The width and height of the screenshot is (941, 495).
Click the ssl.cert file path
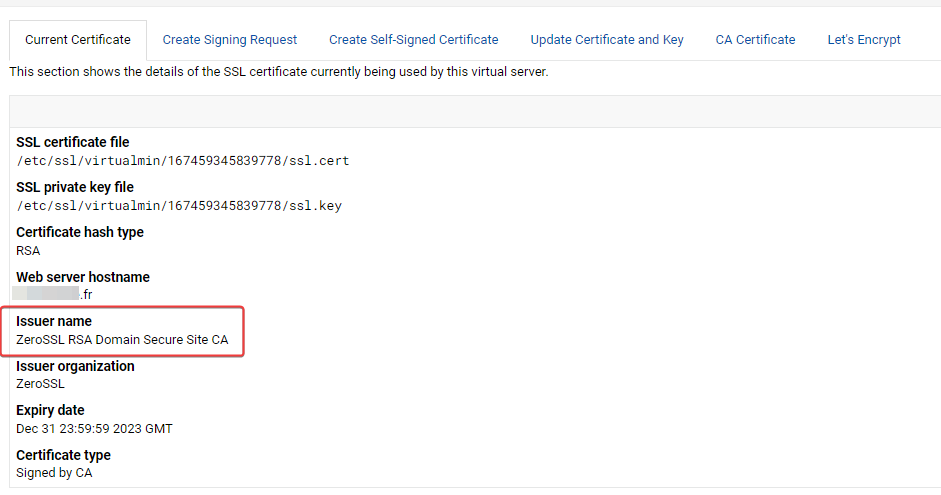182,161
